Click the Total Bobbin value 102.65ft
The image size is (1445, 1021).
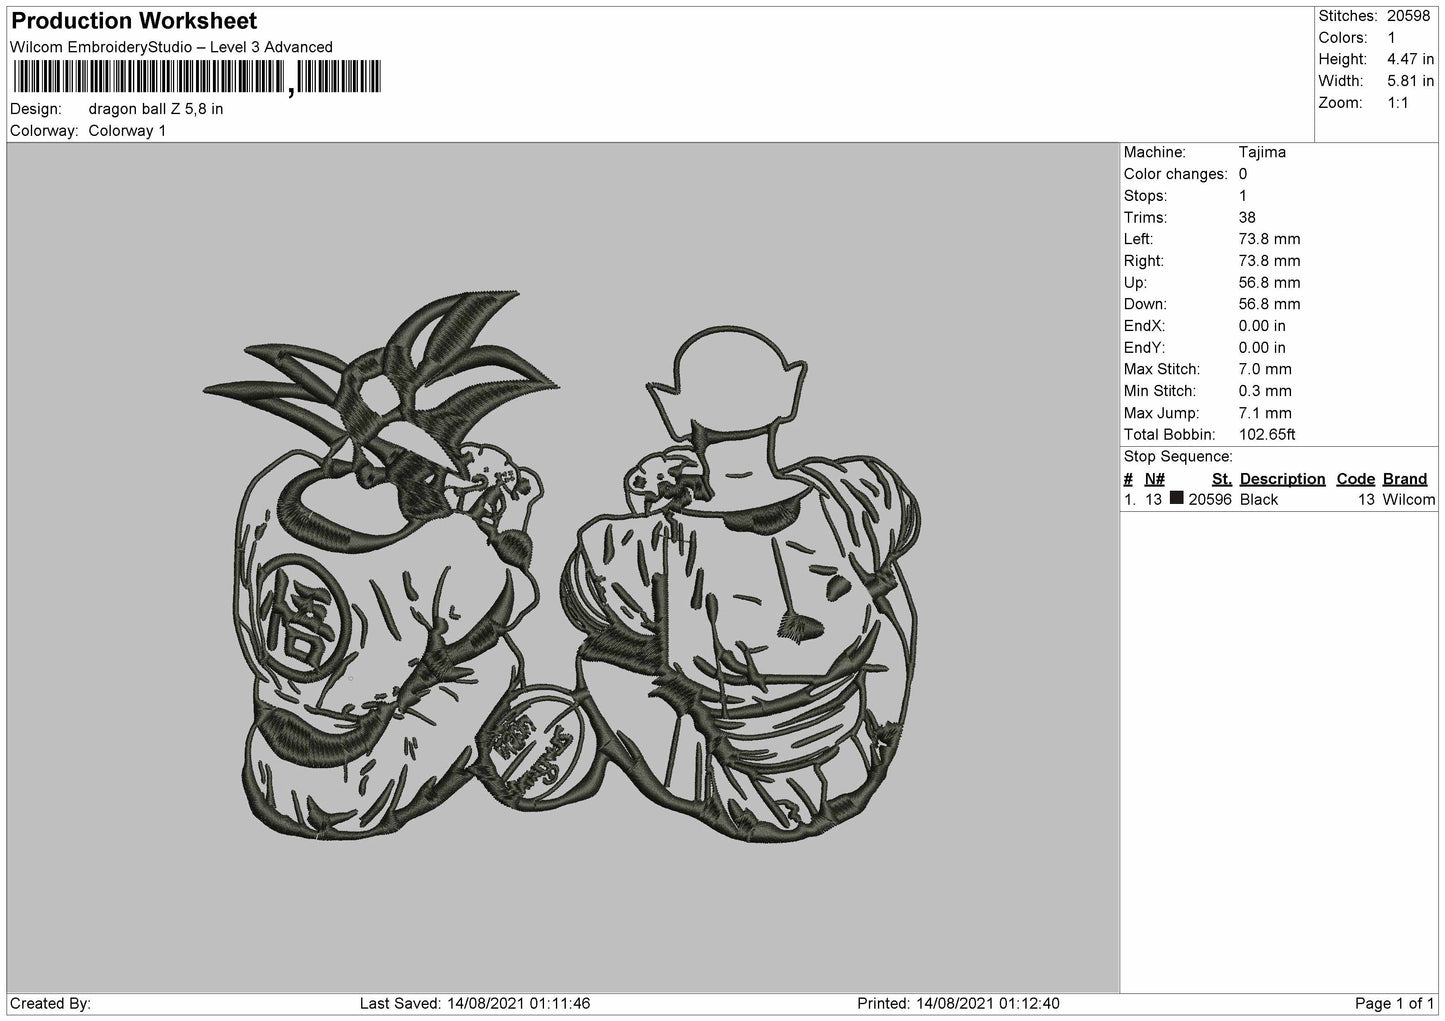tap(1267, 435)
